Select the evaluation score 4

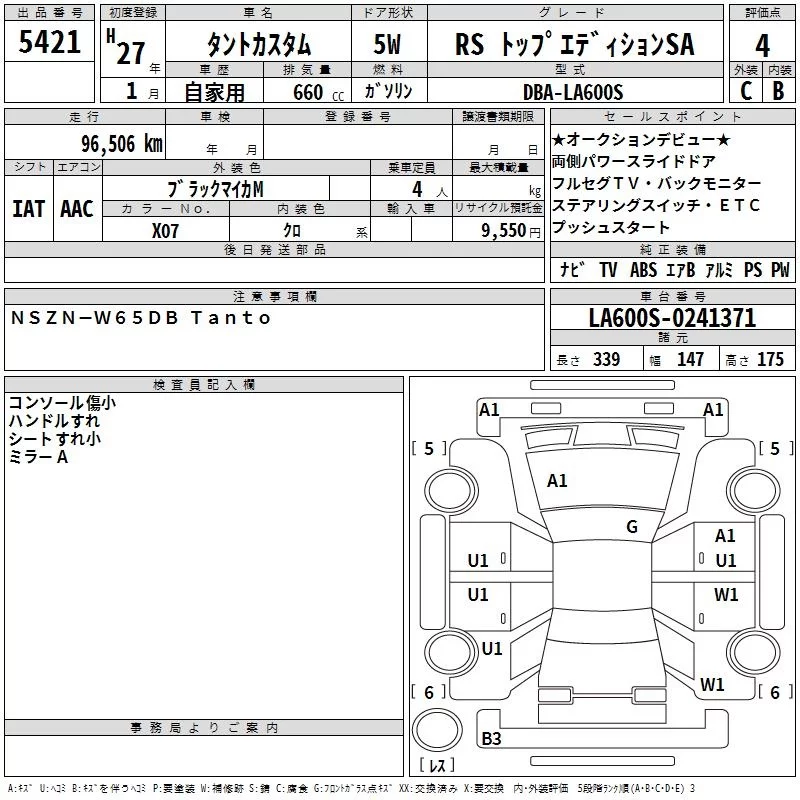point(762,45)
